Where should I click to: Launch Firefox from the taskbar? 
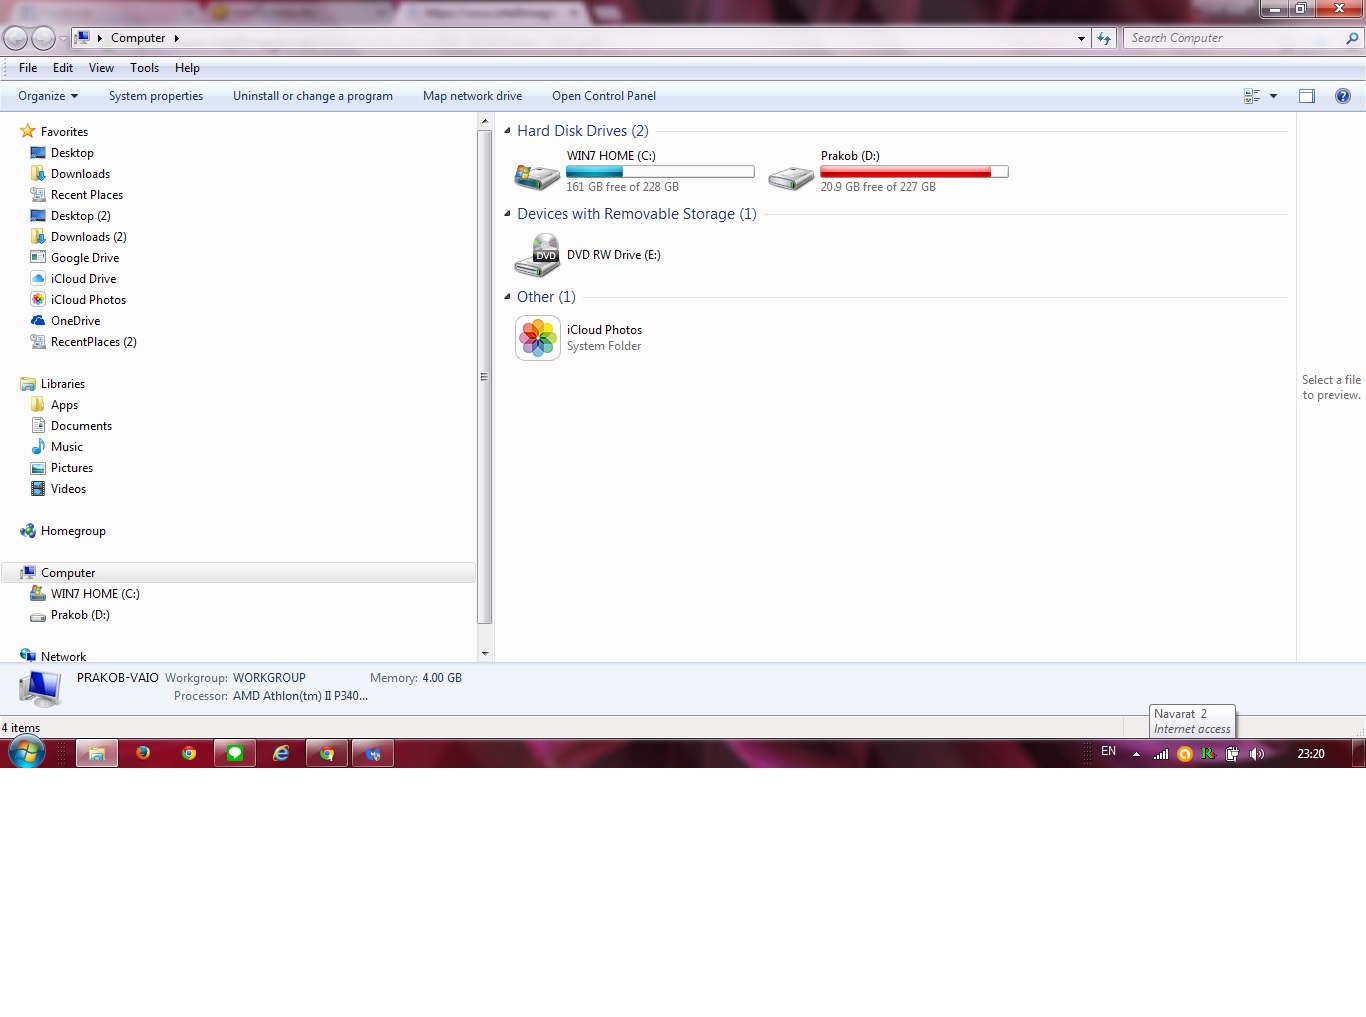pos(143,753)
